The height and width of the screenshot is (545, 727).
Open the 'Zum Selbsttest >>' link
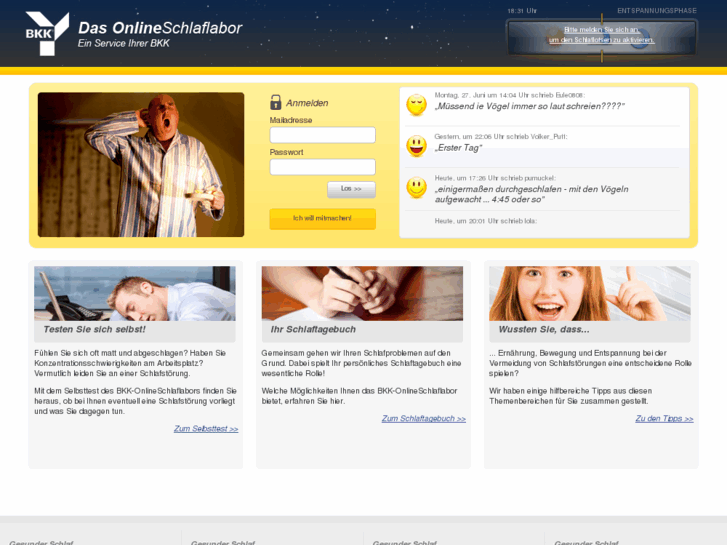(206, 429)
